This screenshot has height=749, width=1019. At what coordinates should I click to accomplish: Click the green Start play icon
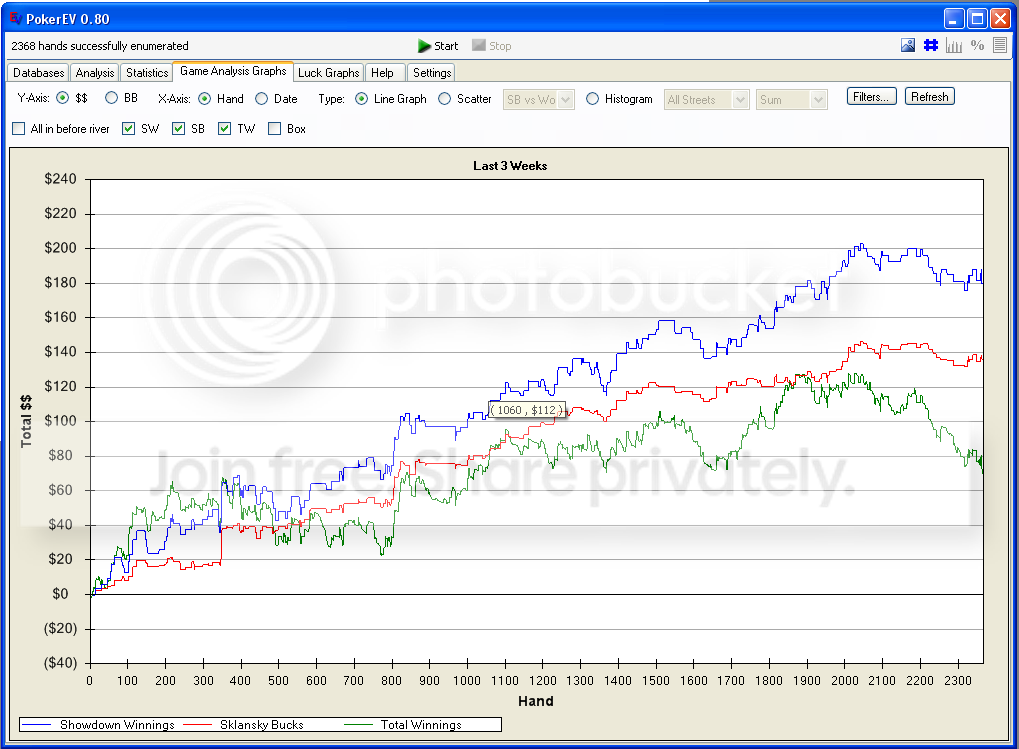coord(424,46)
